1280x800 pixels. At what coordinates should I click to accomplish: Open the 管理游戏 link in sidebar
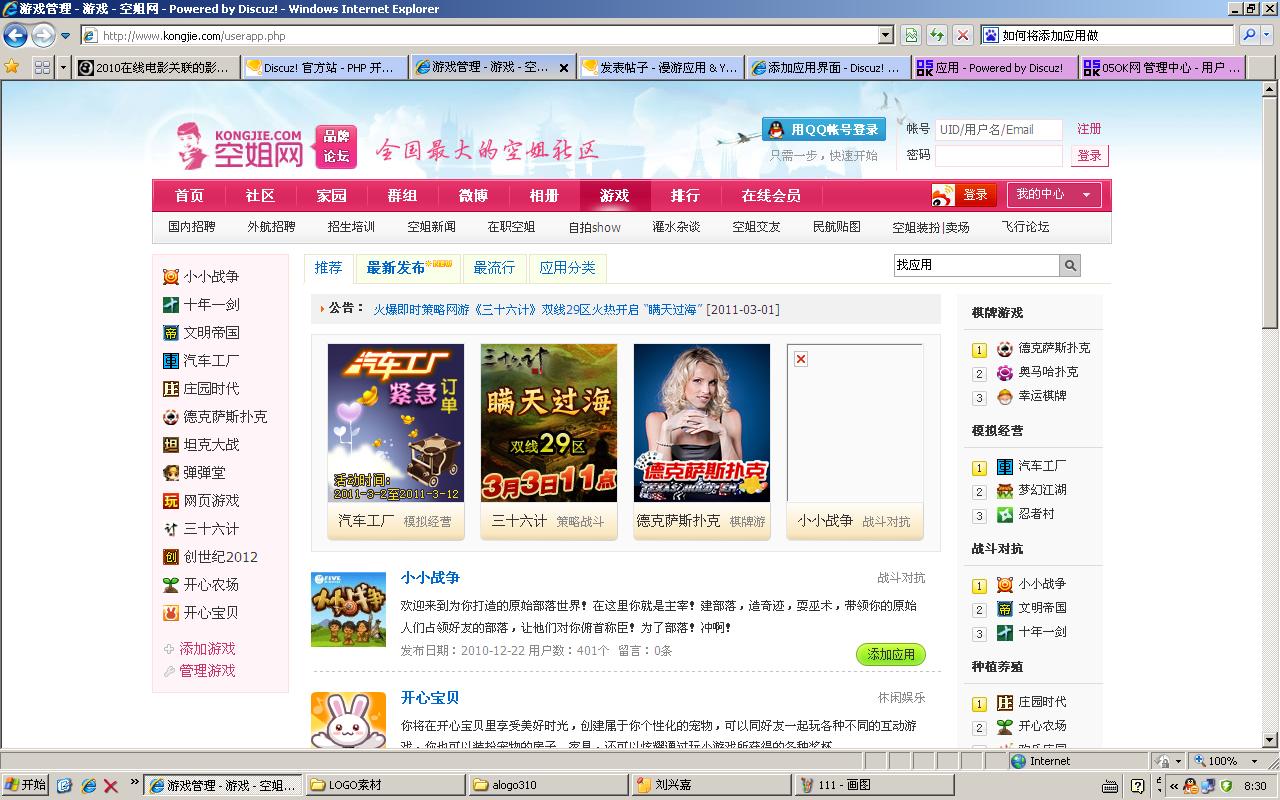pos(207,671)
